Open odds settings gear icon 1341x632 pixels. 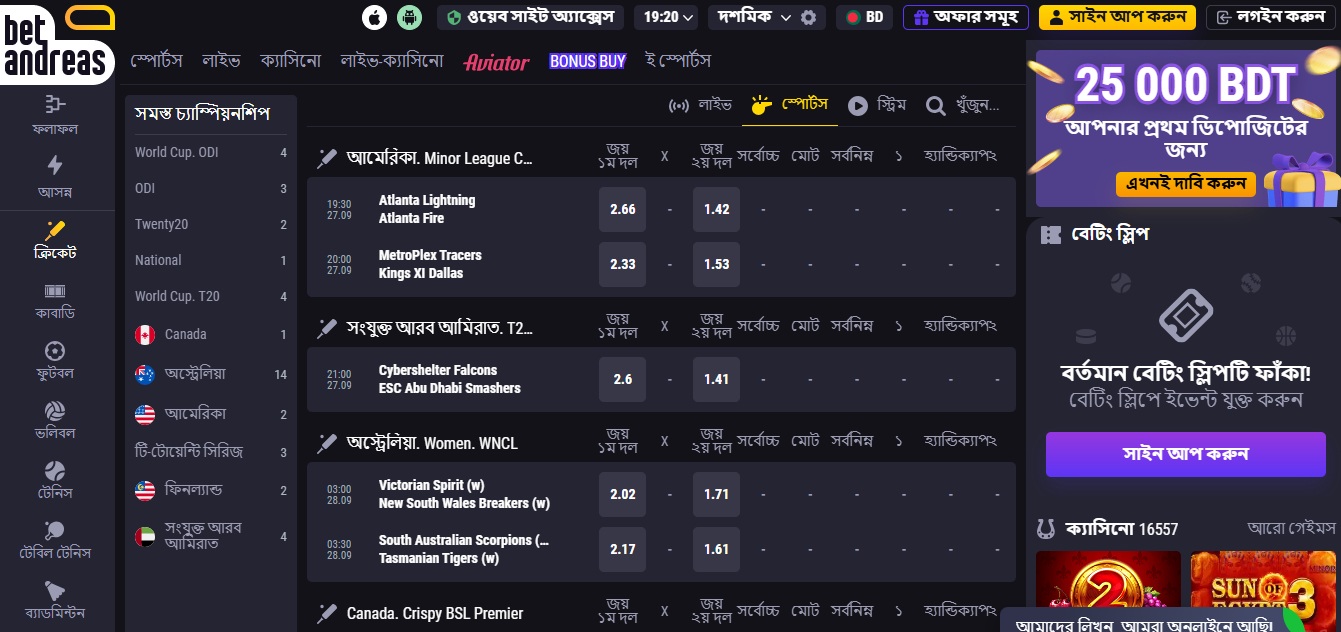(808, 17)
